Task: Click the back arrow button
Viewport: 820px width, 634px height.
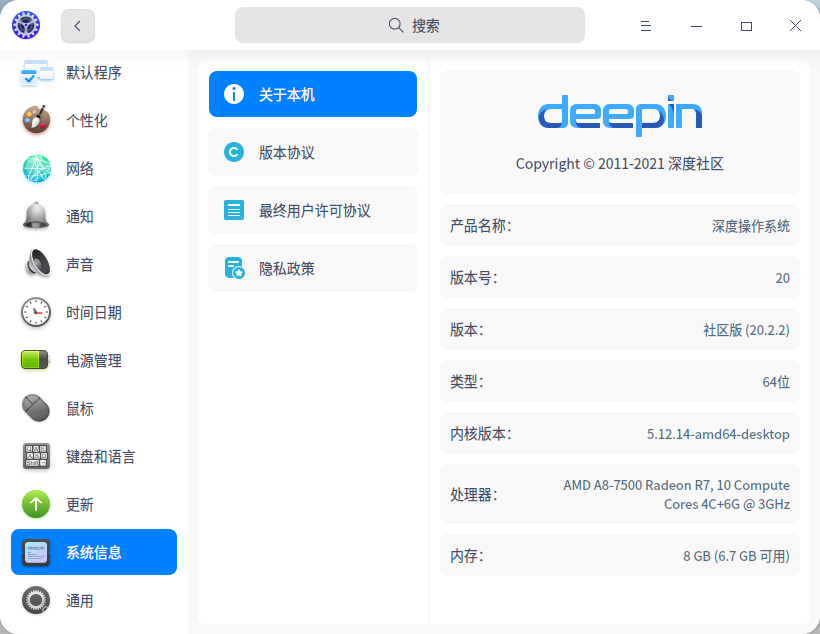Action: (x=78, y=26)
